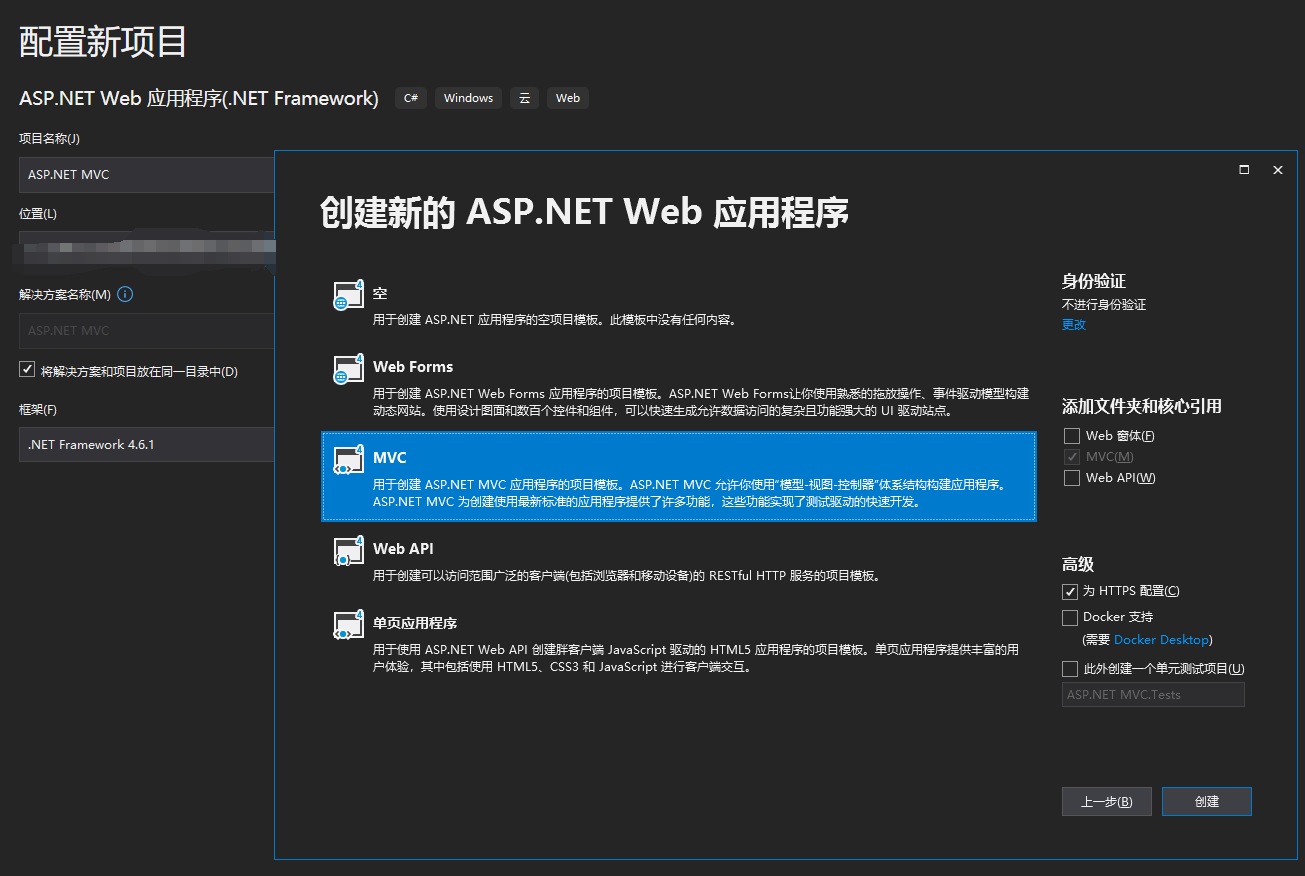This screenshot has width=1305, height=876.
Task: Click the 单页应用程序 template icon
Action: point(348,624)
